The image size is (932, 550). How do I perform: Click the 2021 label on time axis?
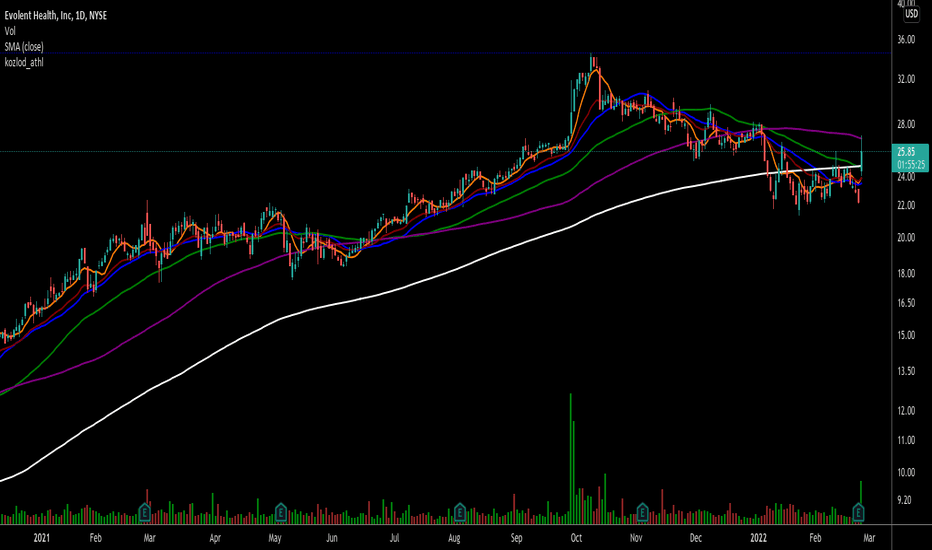pos(42,538)
